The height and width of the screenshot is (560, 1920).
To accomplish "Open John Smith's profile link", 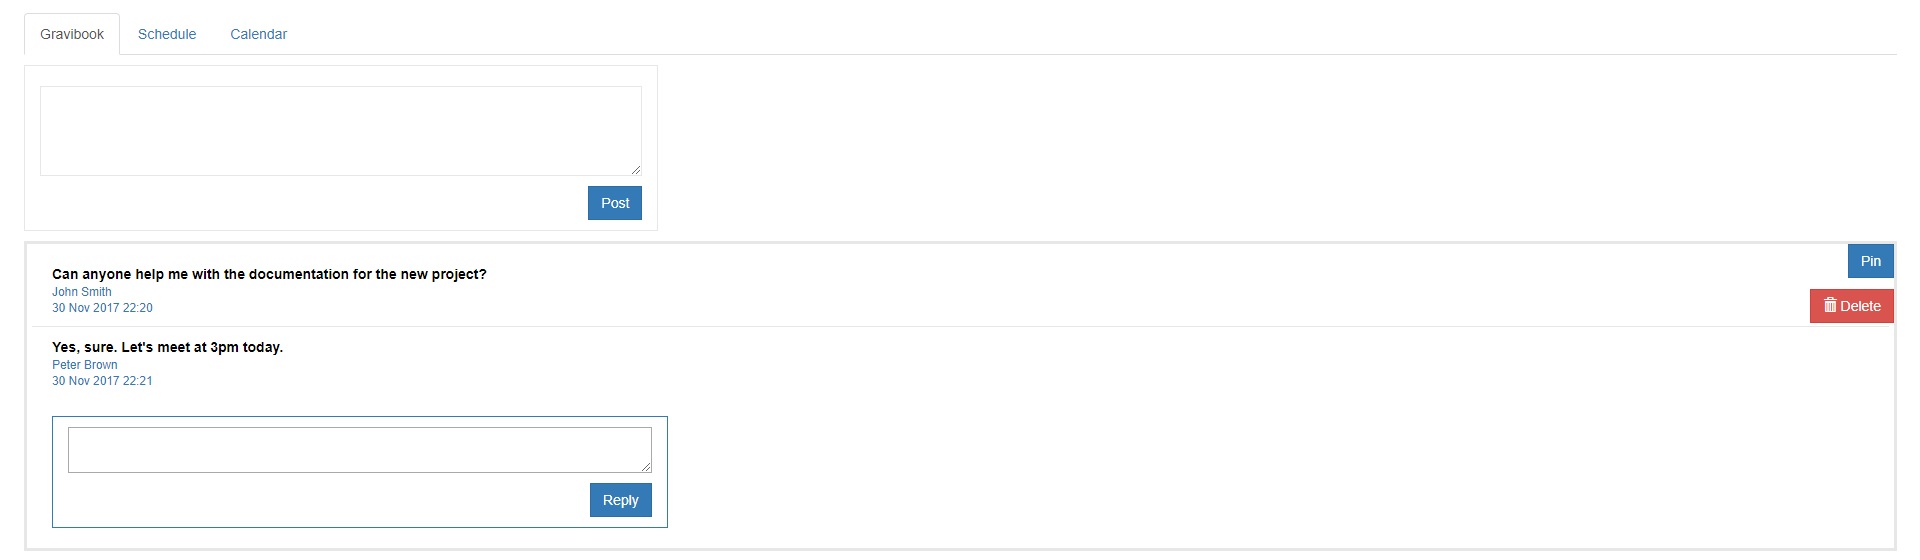I will (x=82, y=292).
